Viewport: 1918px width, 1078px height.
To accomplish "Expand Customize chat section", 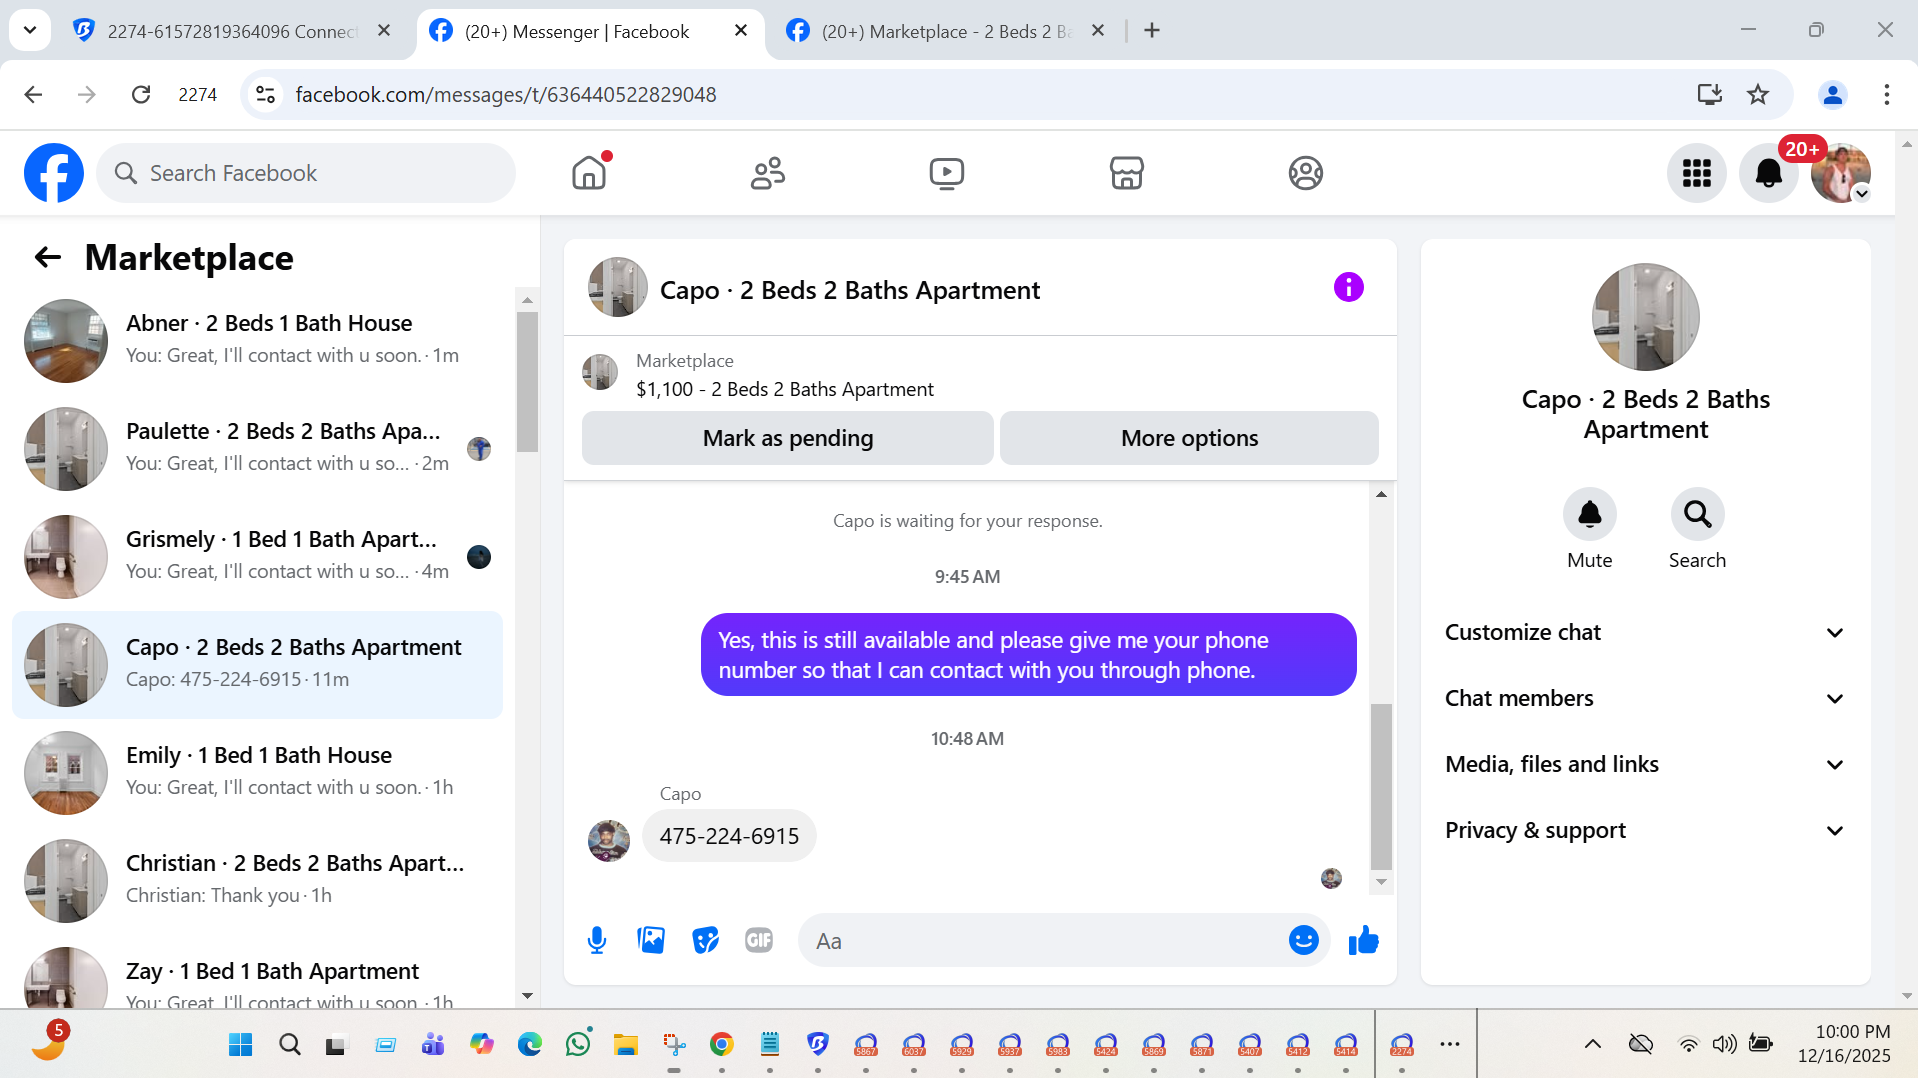I will click(x=1645, y=632).
